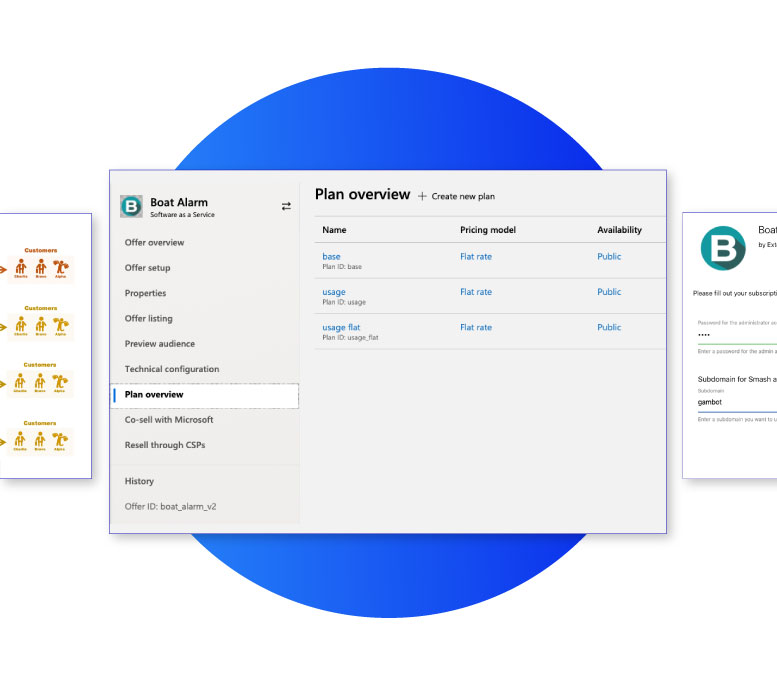Open the usage plan link

pyautogui.click(x=334, y=292)
